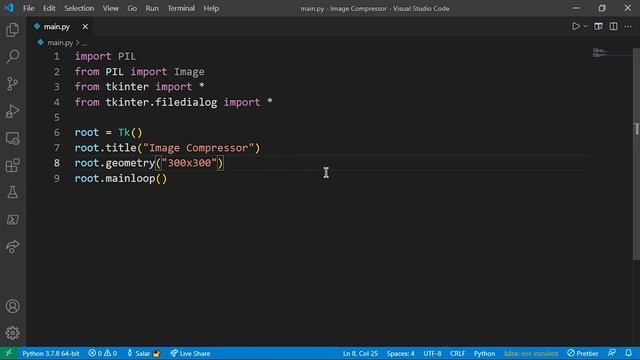Click the Prettier status item
Screen dimensions: 640x360
(582, 353)
